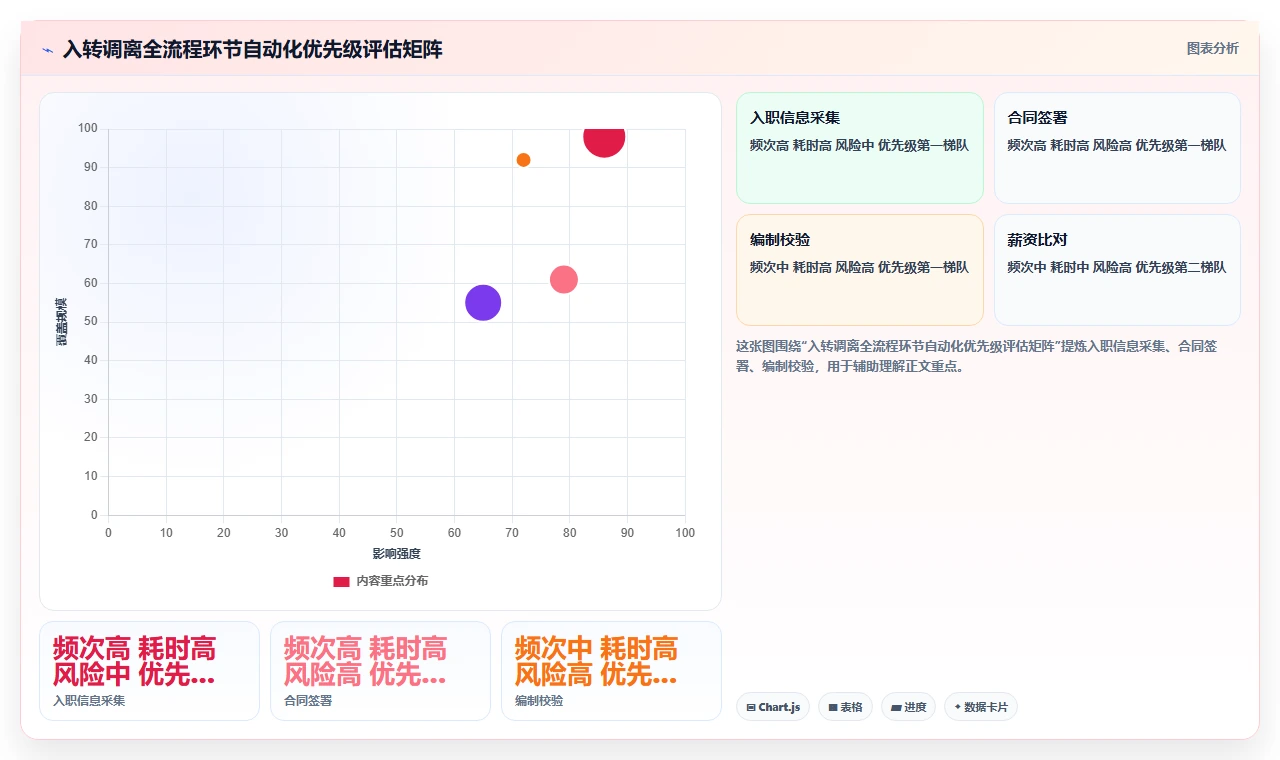
Task: Click the large red bubble in chart
Action: click(604, 137)
